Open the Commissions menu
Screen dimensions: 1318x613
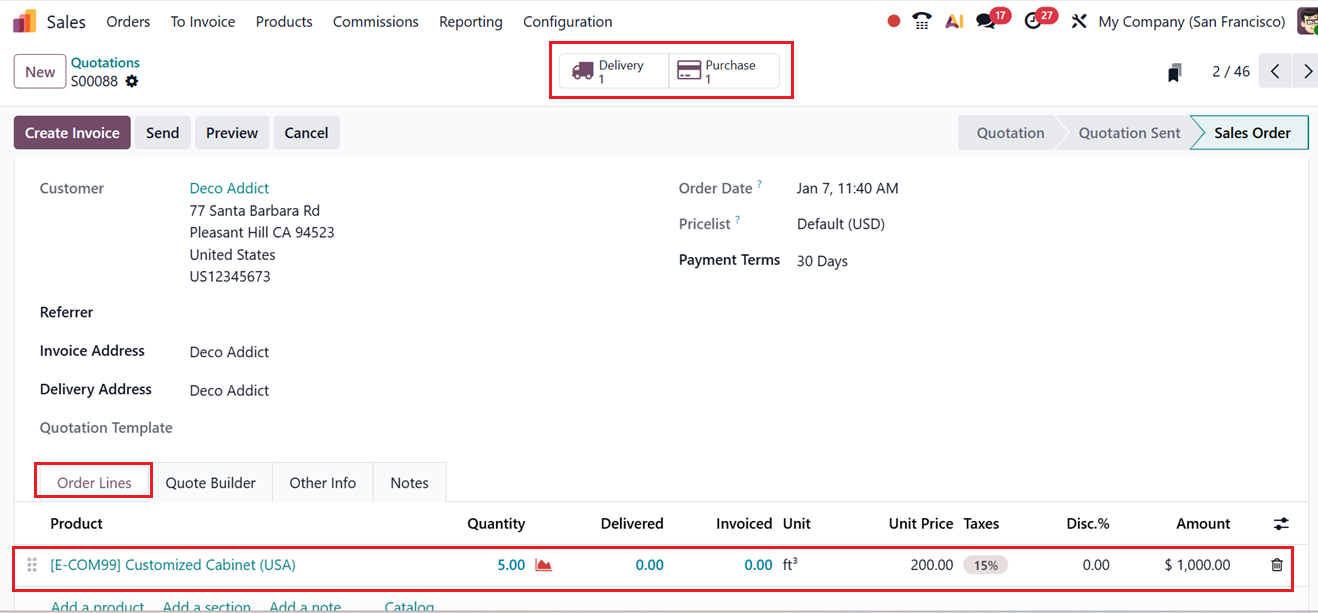[x=376, y=21]
